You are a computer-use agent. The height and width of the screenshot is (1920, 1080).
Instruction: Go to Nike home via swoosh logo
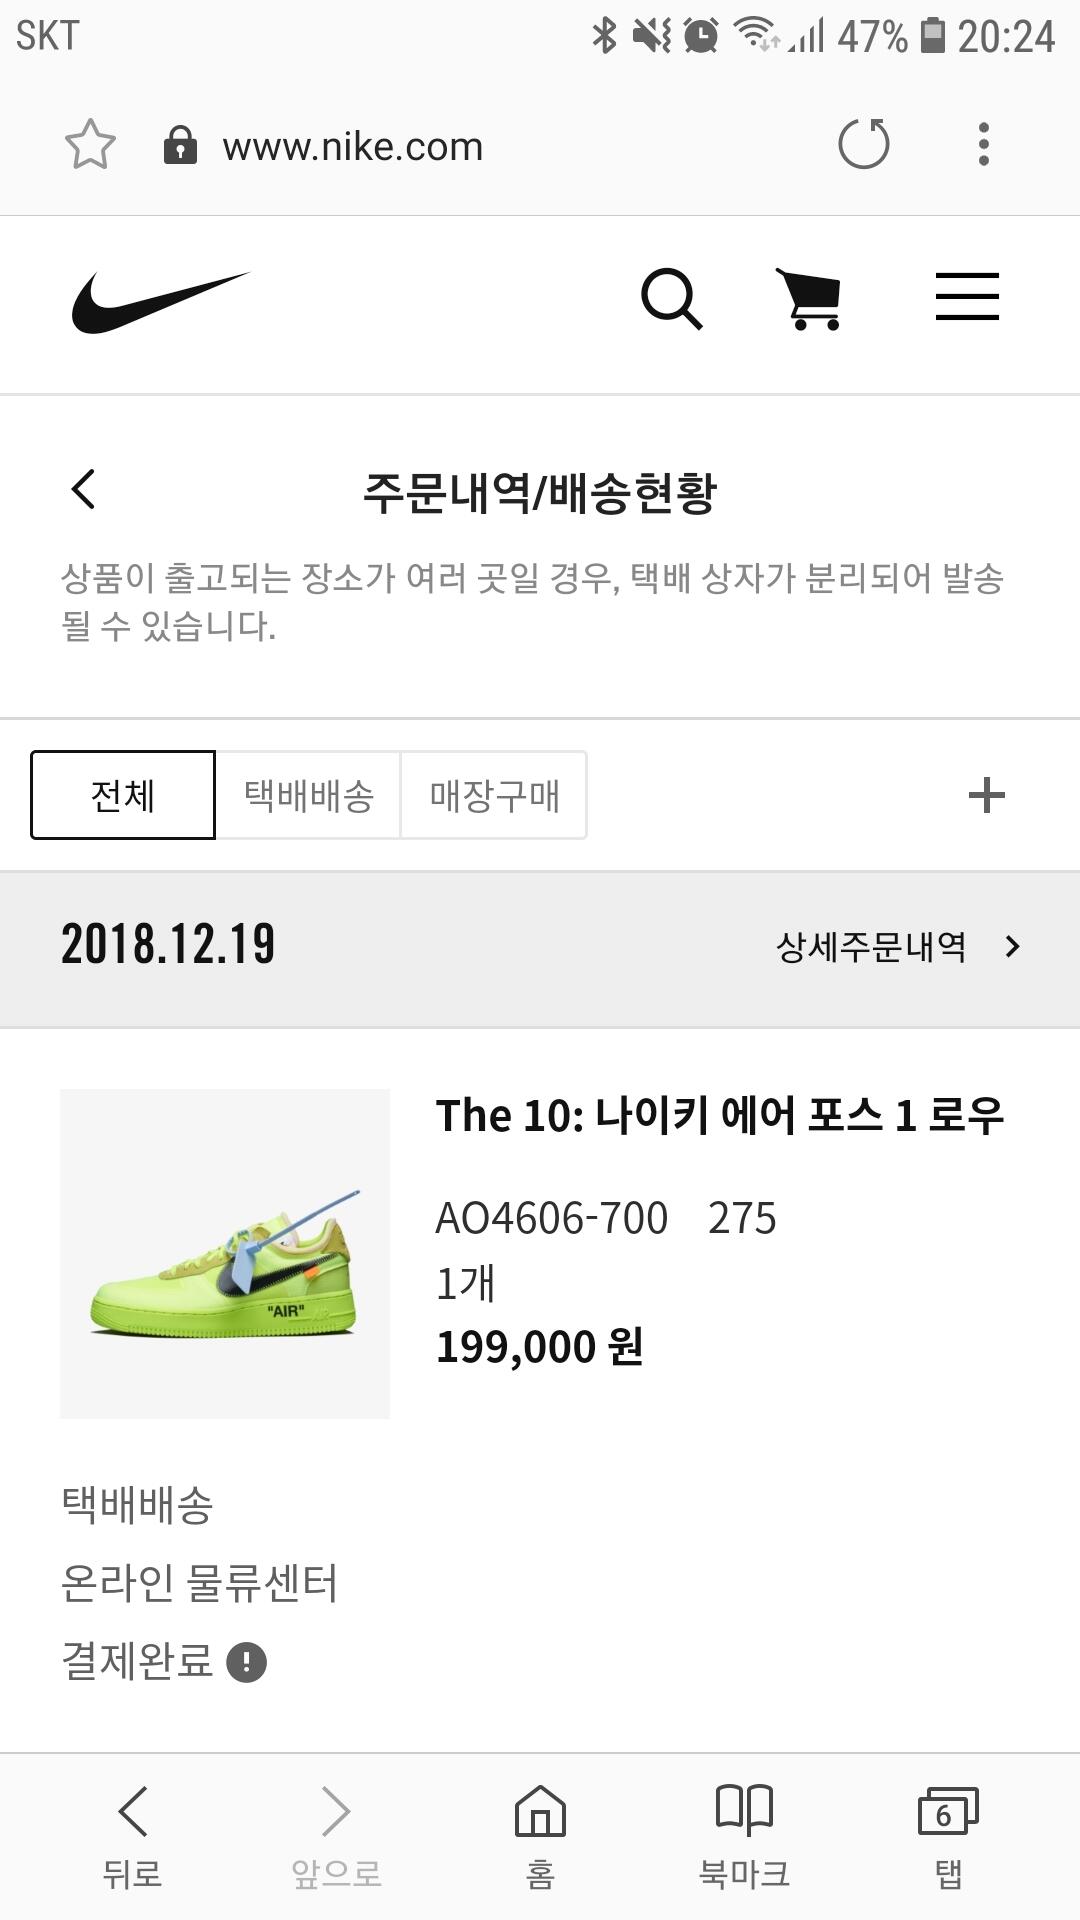[x=160, y=301]
